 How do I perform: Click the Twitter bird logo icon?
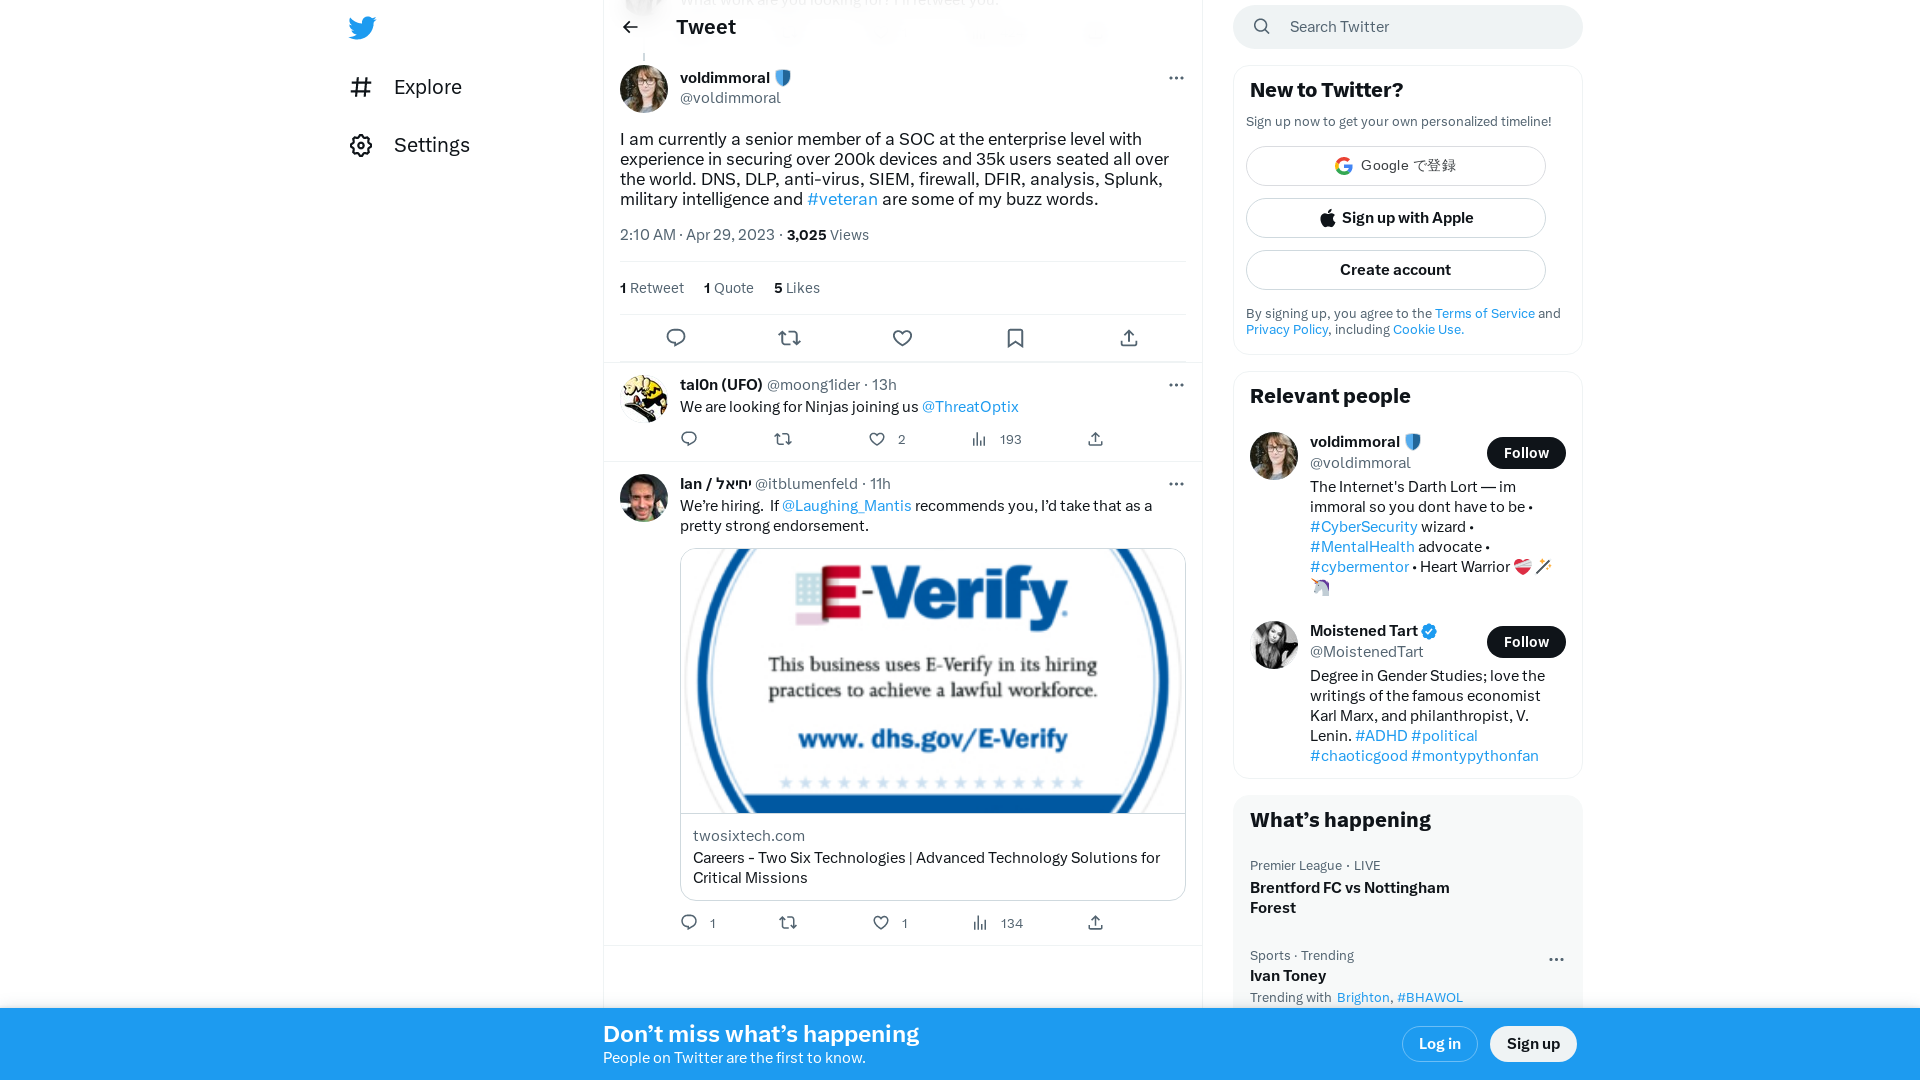tap(363, 26)
